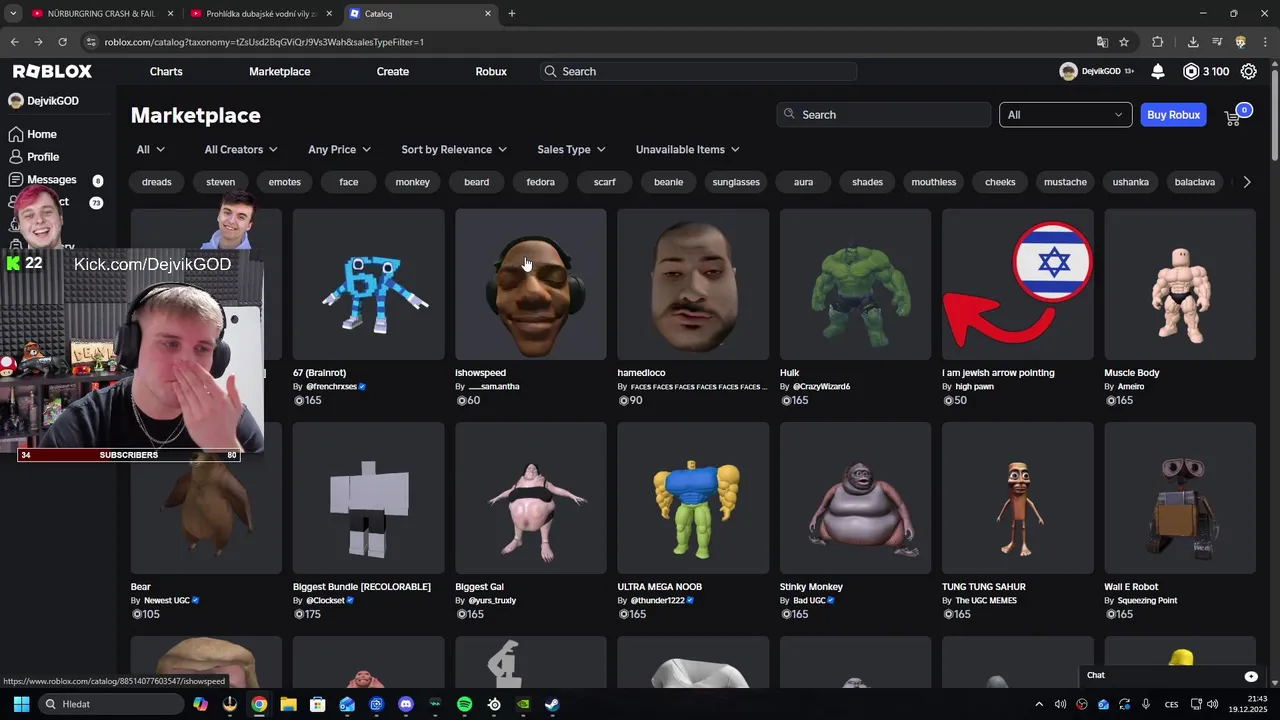Select the fedora tag chip
Viewport: 1280px width, 720px height.
point(540,182)
